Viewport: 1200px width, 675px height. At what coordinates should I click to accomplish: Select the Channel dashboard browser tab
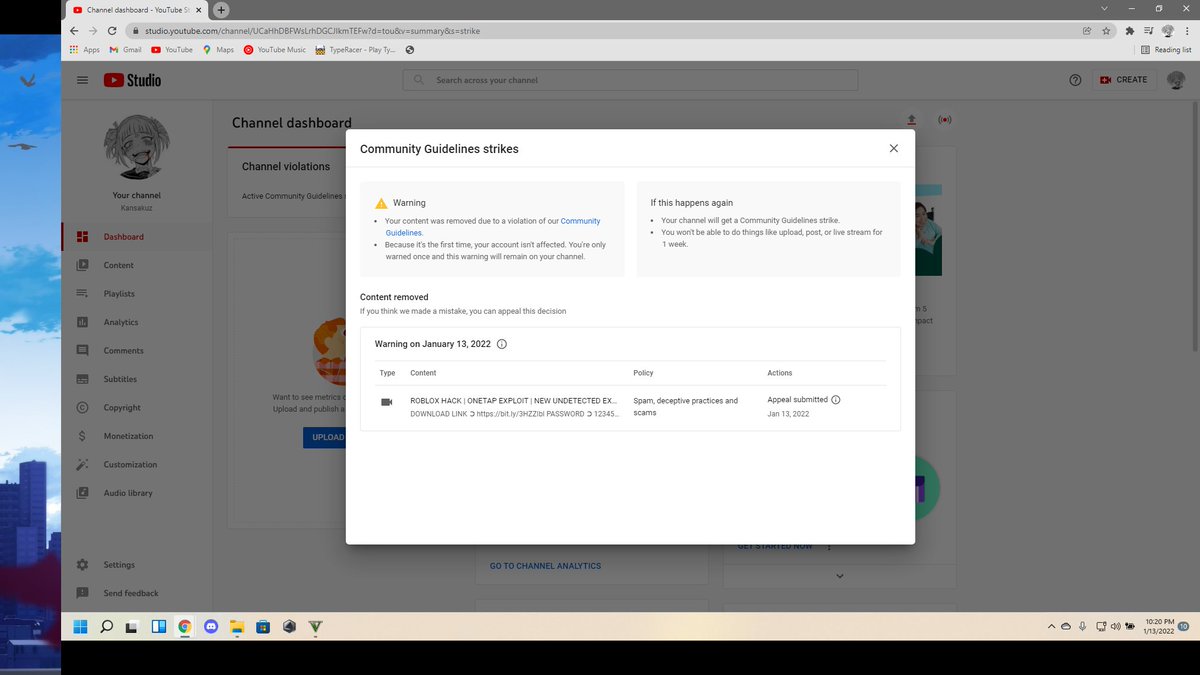137,9
